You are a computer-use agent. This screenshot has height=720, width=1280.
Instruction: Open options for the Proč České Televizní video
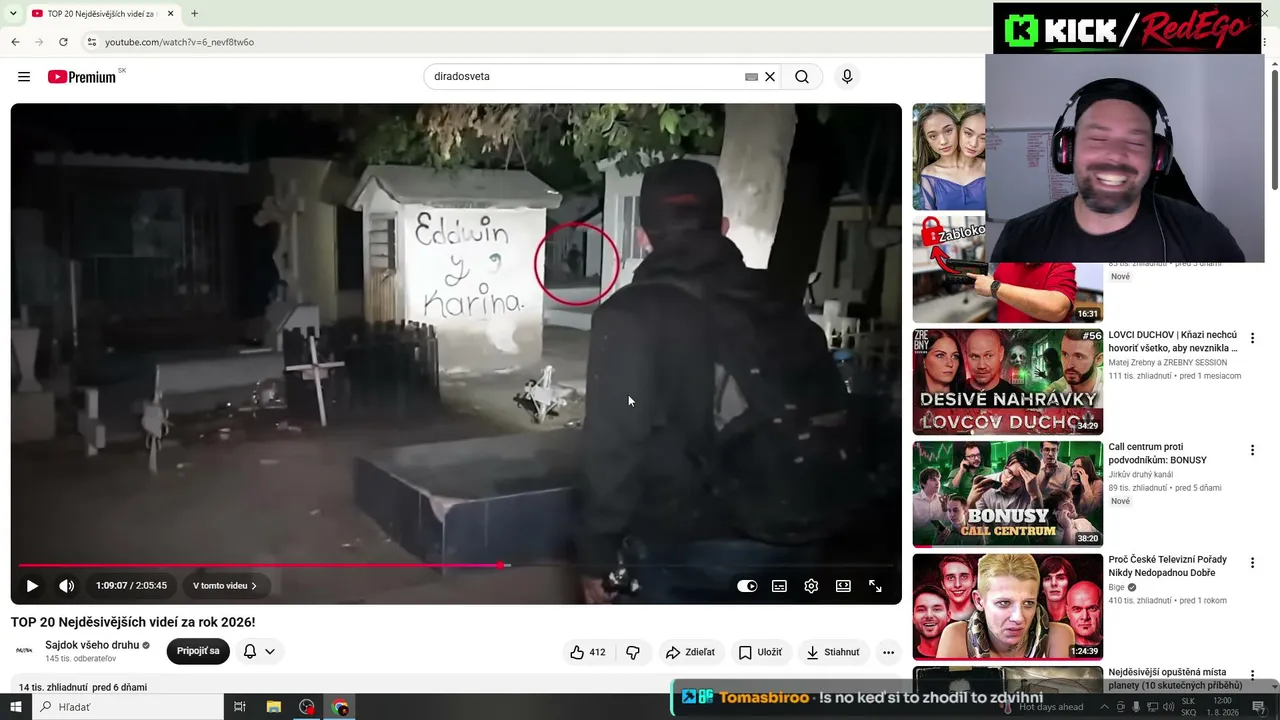[1252, 563]
